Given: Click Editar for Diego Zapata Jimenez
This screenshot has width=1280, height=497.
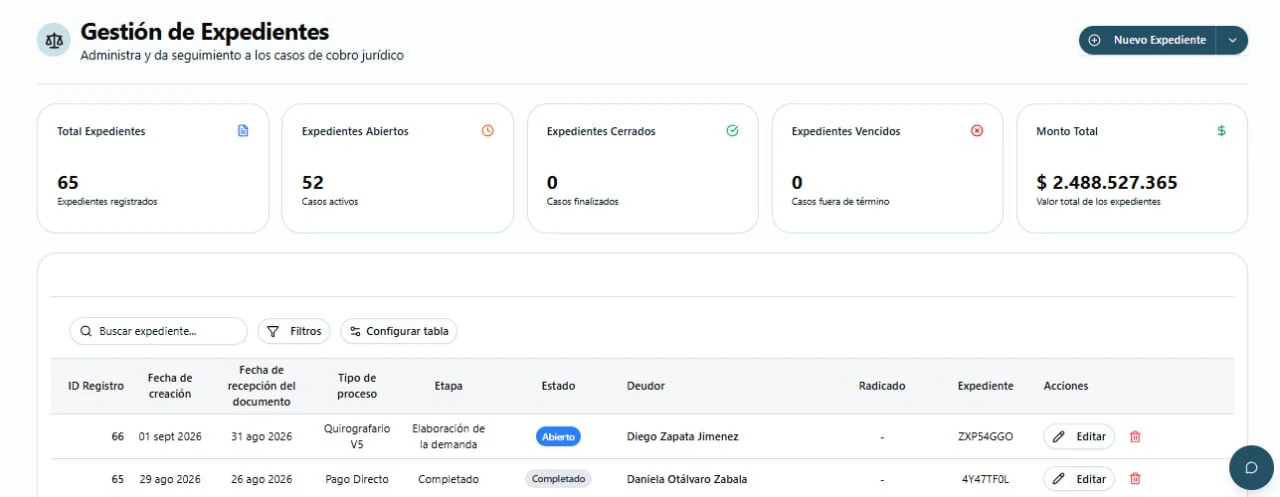Looking at the screenshot, I should (x=1079, y=436).
